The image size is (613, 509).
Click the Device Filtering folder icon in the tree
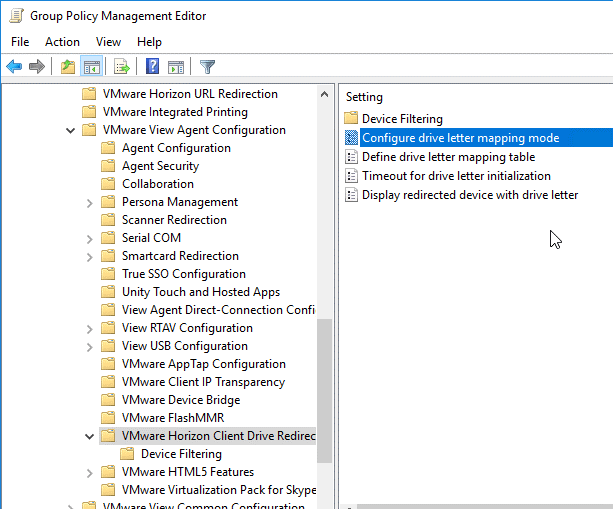point(127,453)
